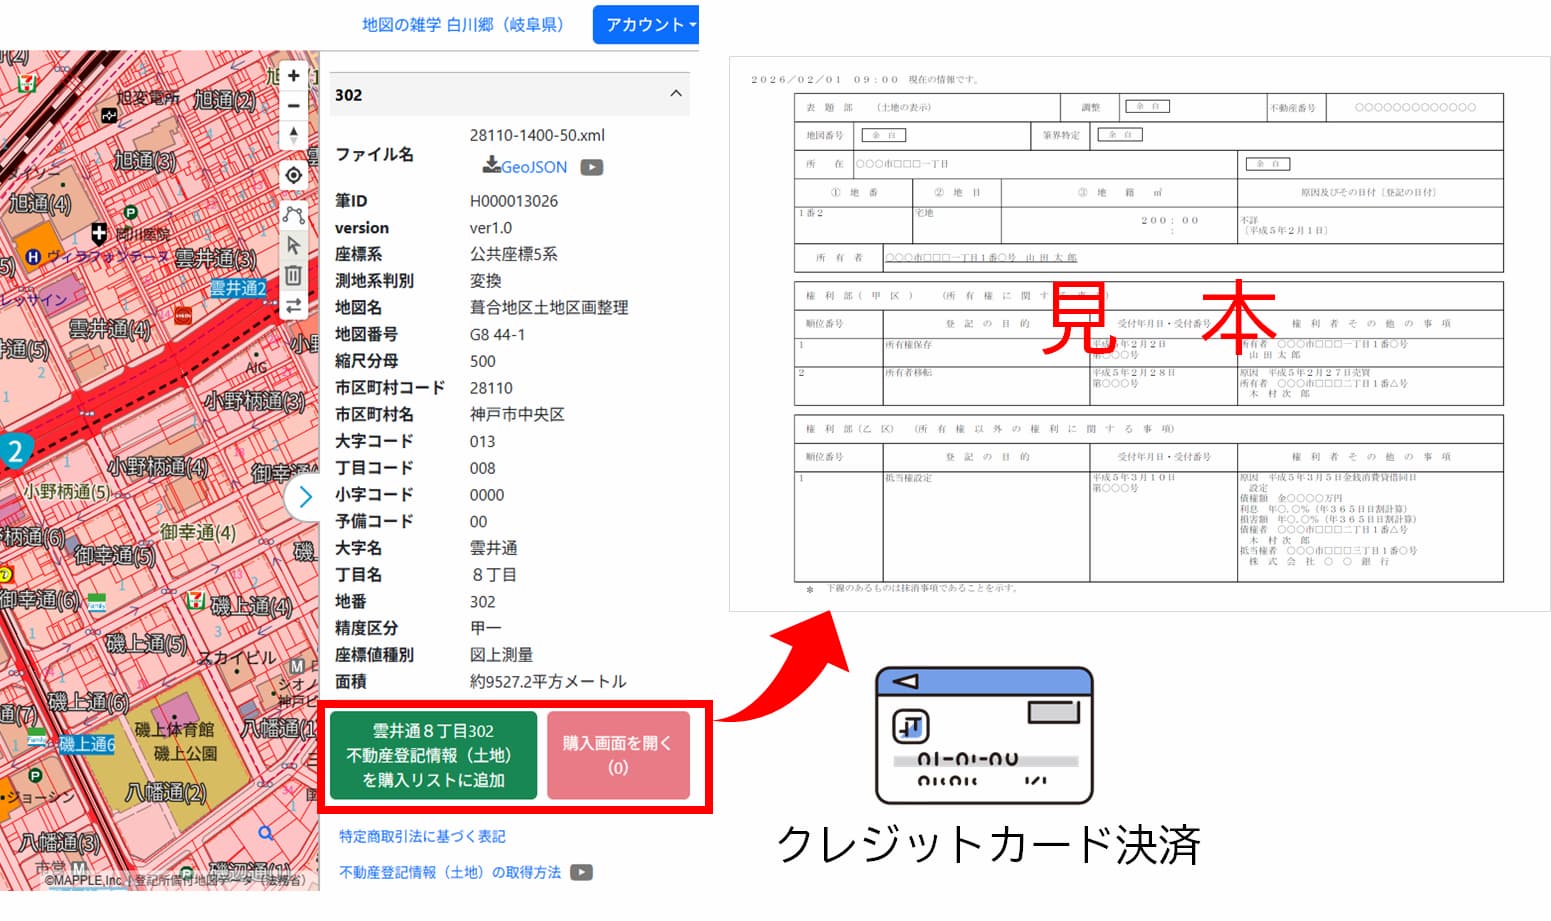The image size is (1551, 921).
Task: Click the trash delete icon on map toolbar
Action: point(292,274)
